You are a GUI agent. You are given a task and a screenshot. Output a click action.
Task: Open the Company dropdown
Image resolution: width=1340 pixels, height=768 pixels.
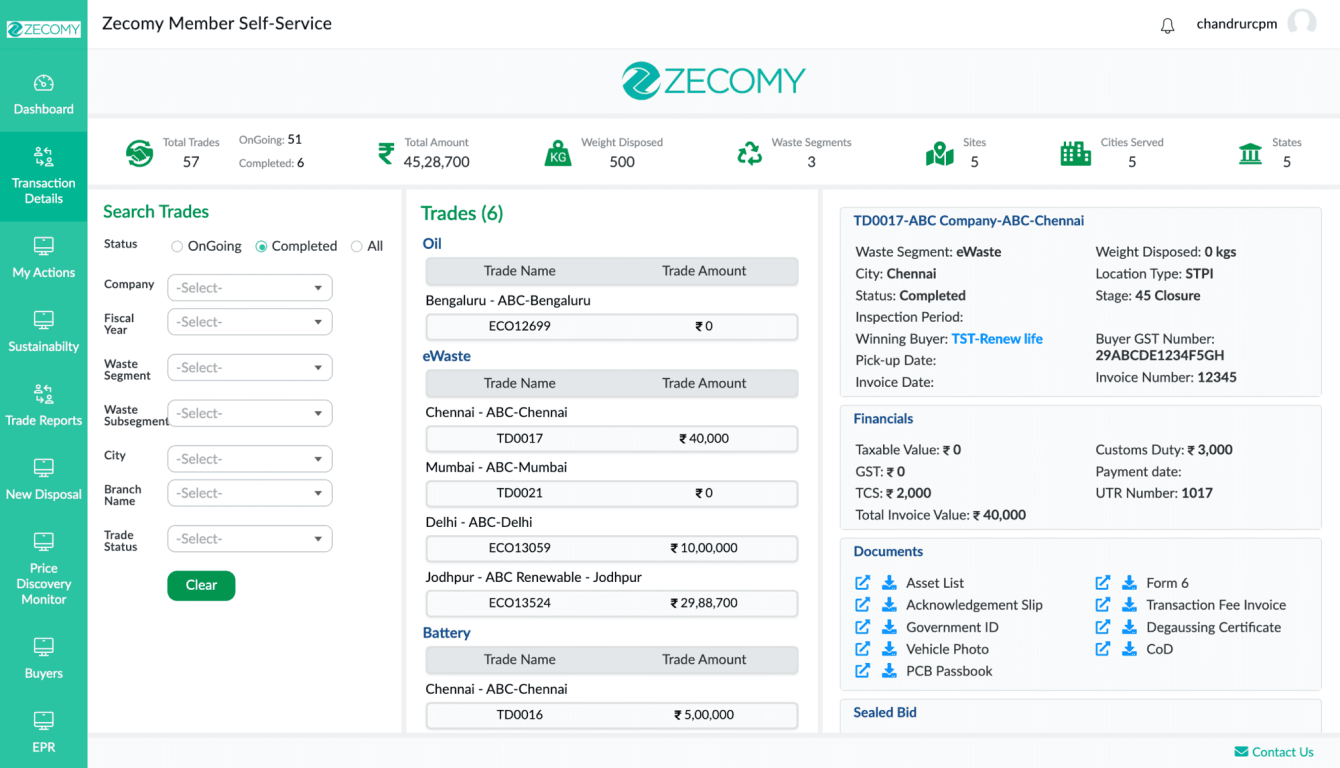point(249,287)
